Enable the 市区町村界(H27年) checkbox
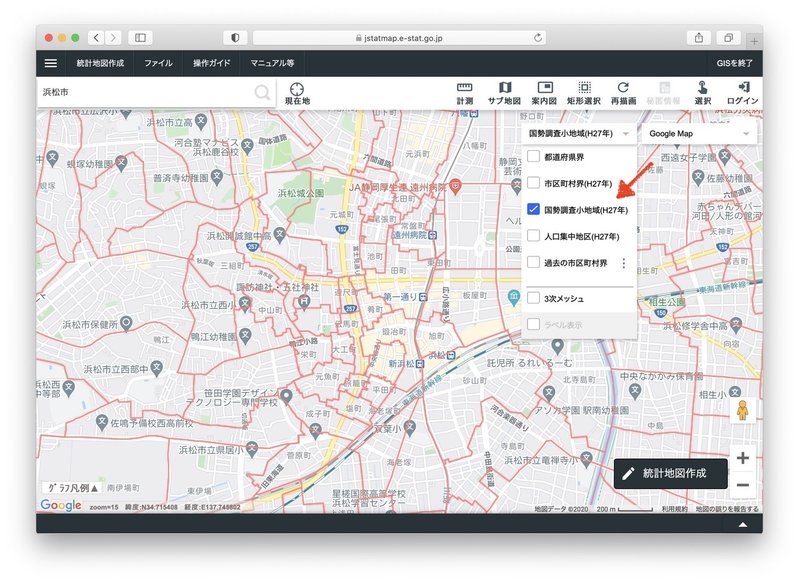The image size is (800, 583). (533, 183)
